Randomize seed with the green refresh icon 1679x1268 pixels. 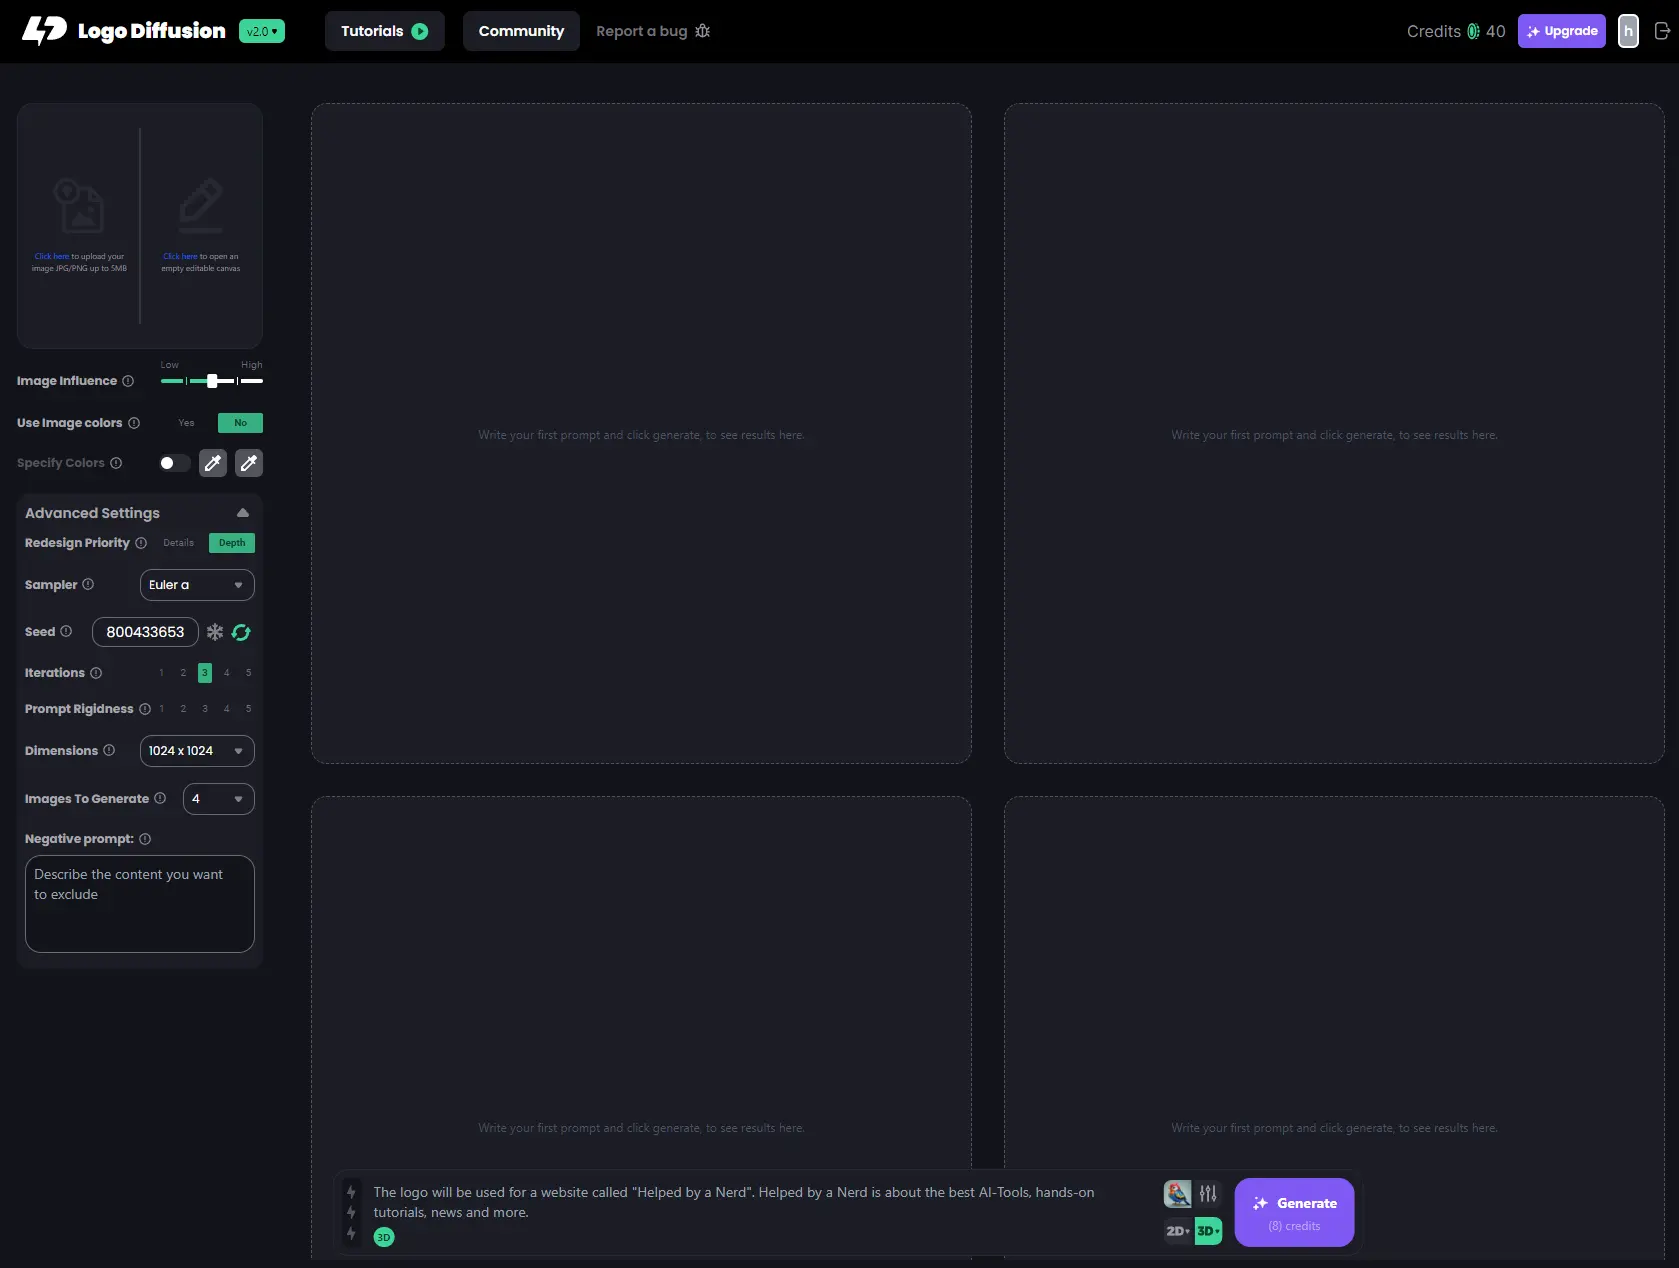point(241,632)
